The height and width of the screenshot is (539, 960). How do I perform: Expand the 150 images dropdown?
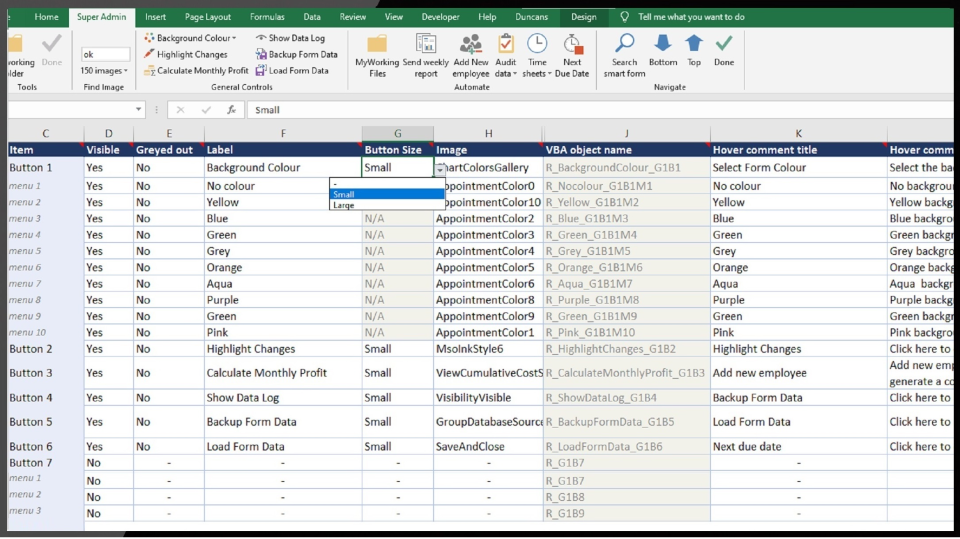104,70
